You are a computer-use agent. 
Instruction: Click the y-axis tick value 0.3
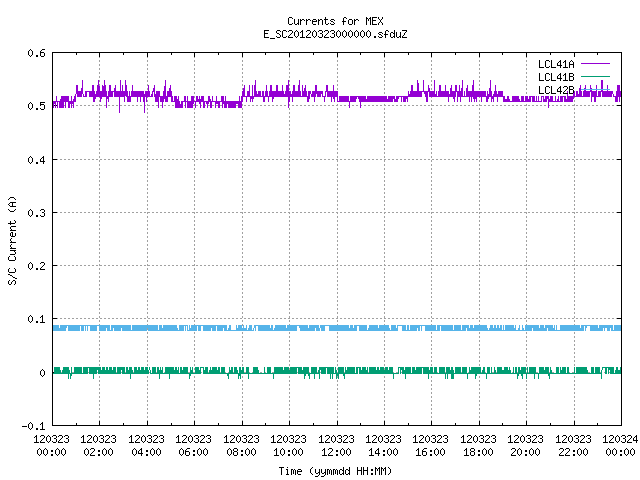[36, 213]
